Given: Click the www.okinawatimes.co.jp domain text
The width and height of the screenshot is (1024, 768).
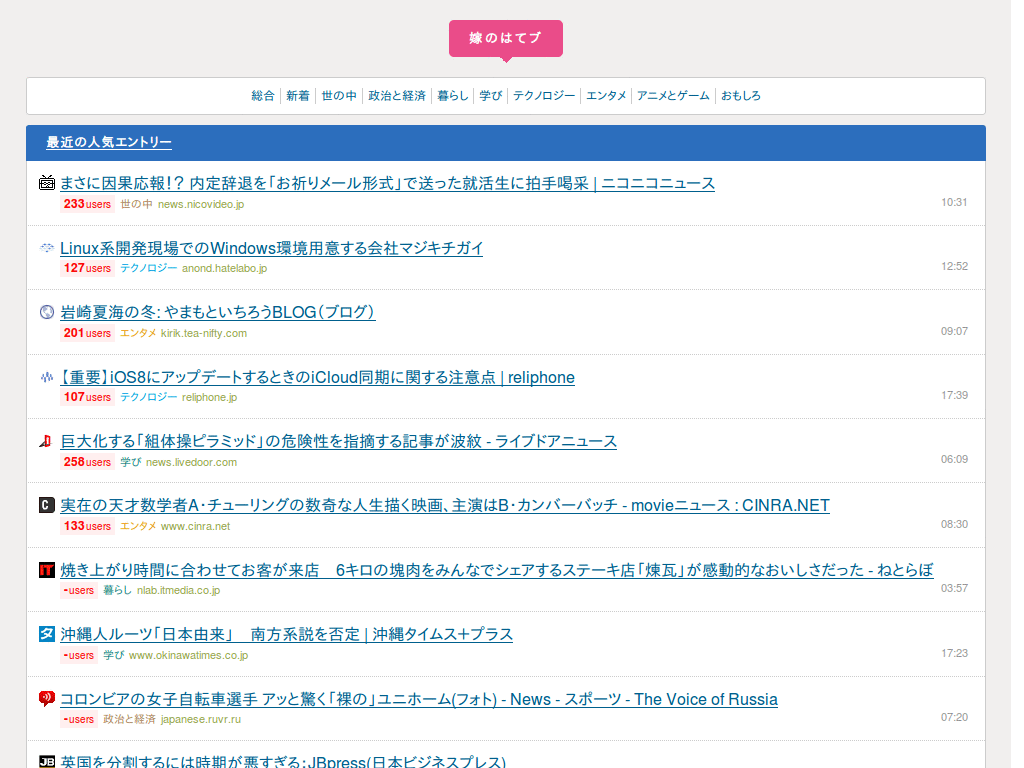Looking at the screenshot, I should pos(189,655).
